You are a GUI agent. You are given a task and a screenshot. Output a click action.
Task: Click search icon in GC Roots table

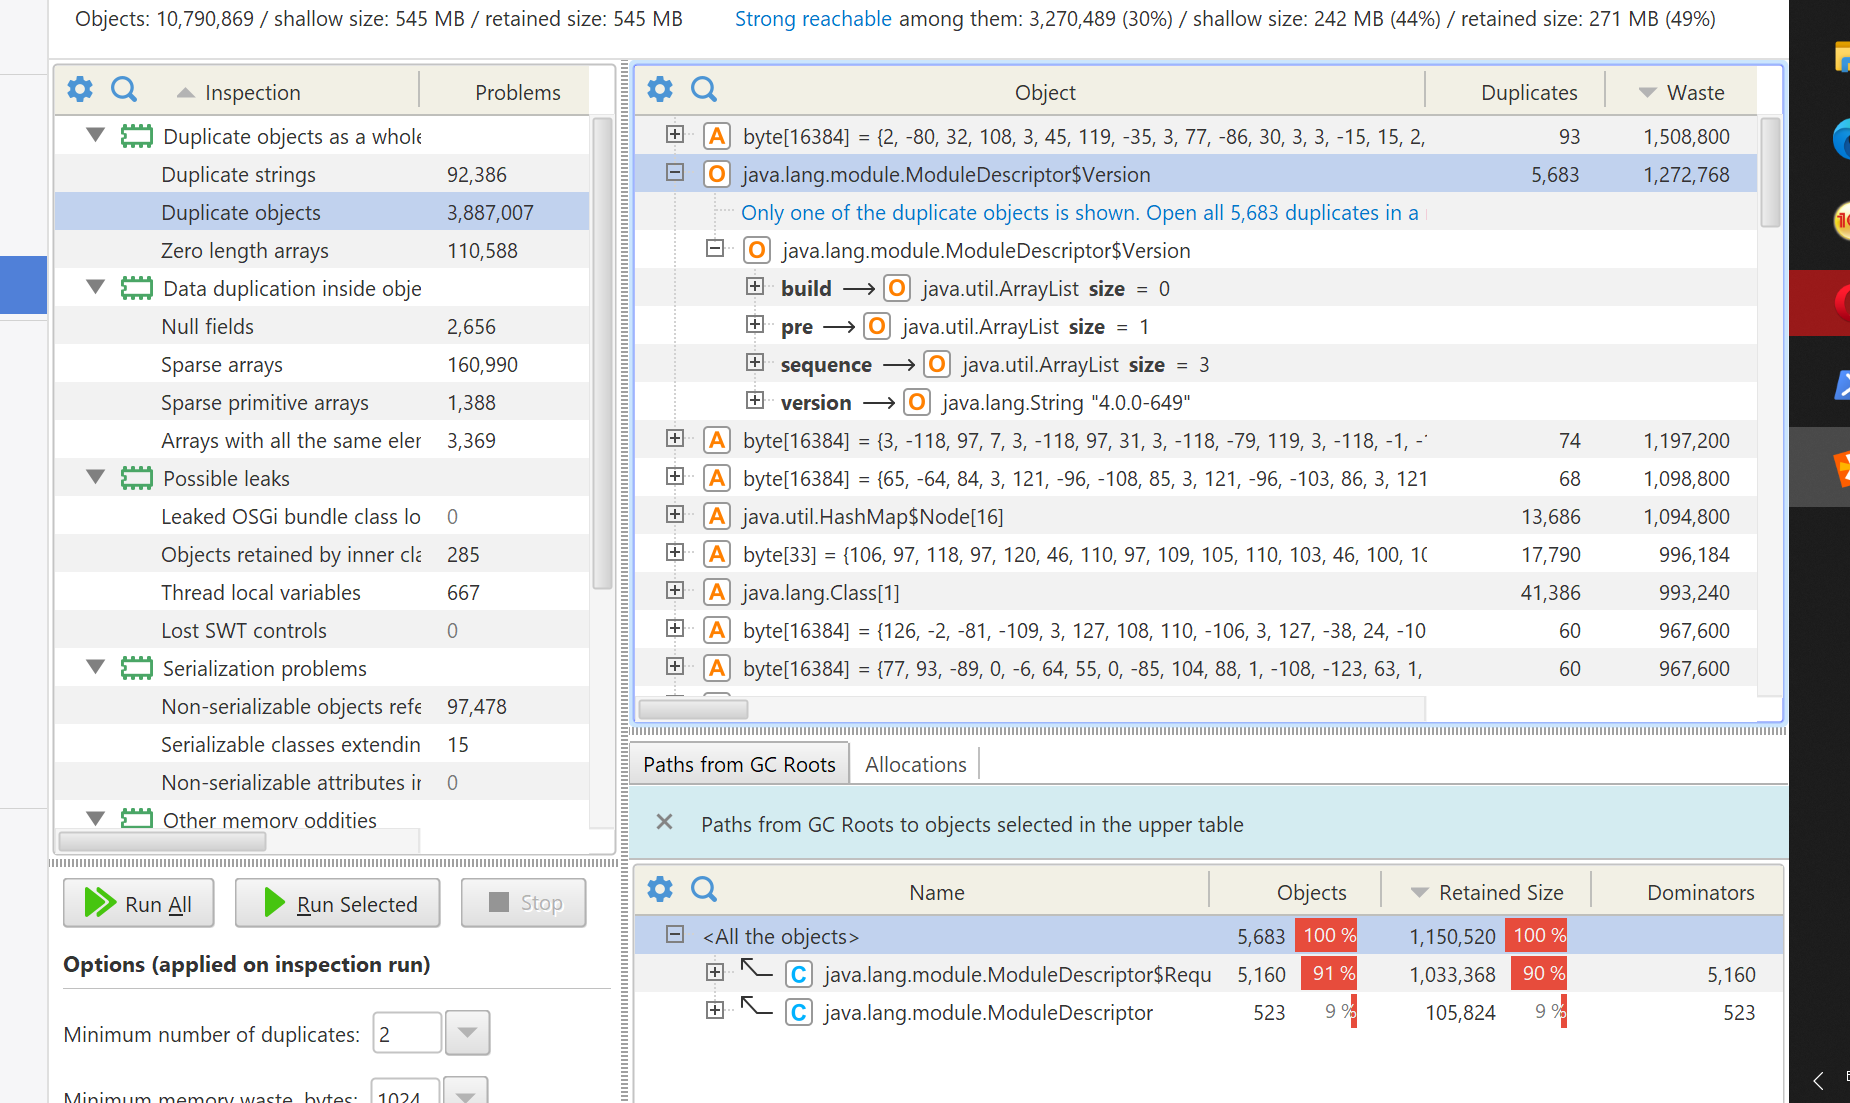704,889
